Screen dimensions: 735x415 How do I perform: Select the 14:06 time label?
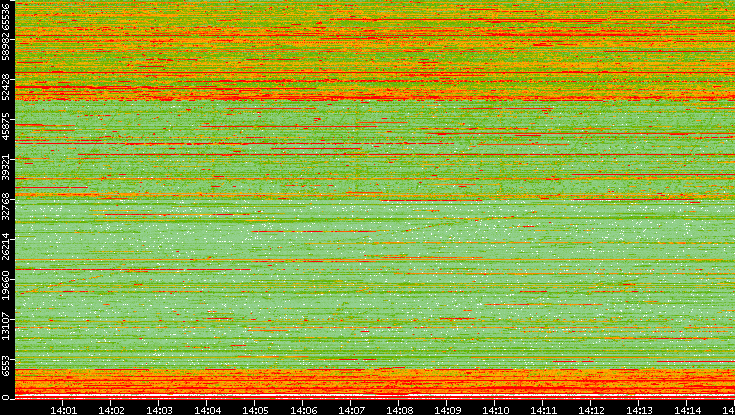303,410
